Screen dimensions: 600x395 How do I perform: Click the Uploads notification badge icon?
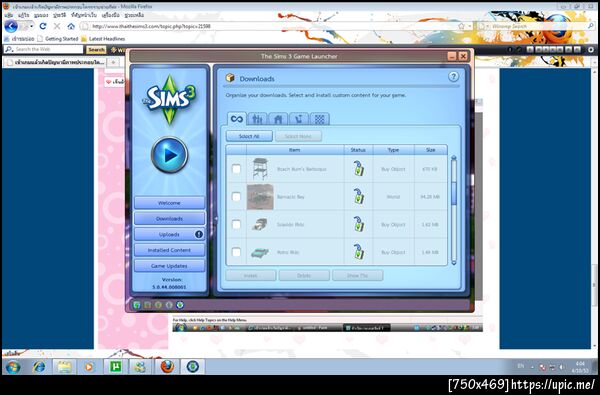click(199, 234)
